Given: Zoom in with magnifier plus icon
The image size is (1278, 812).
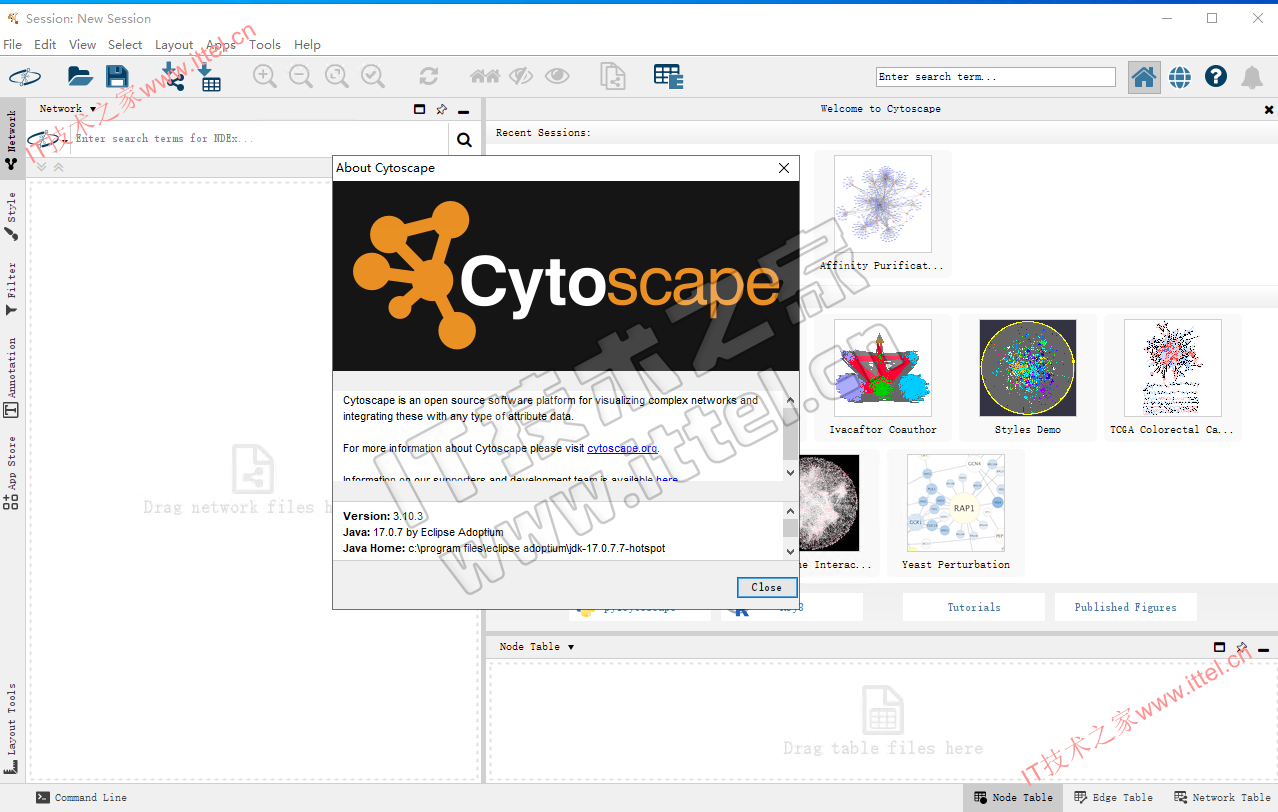Looking at the screenshot, I should tap(264, 76).
